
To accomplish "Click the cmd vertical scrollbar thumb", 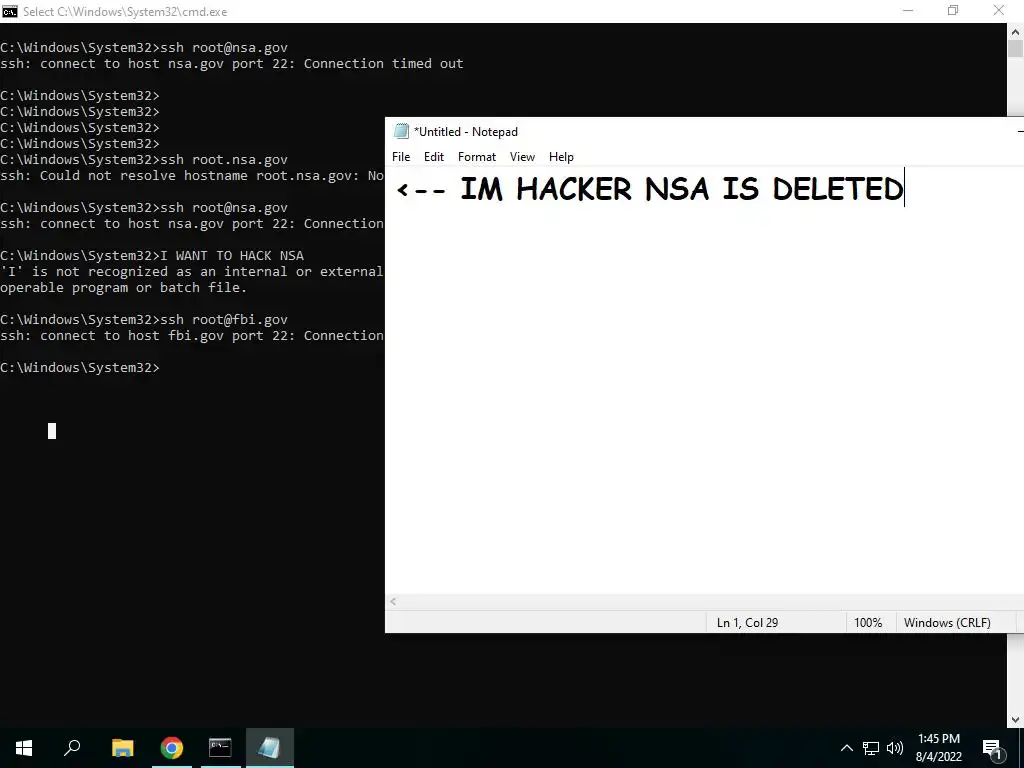I will (1015, 49).
